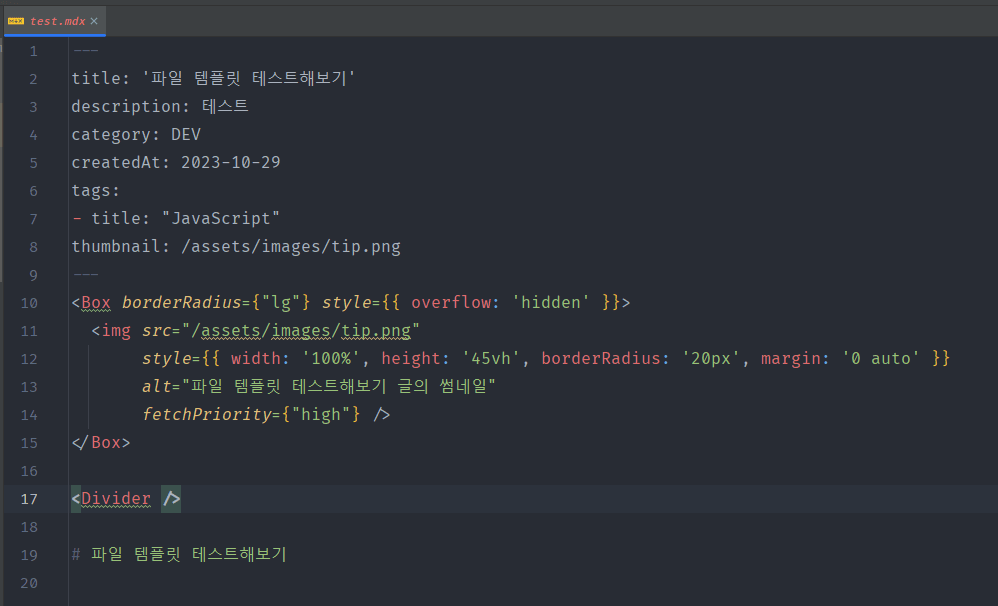Viewport: 998px width, 606px height.
Task: Click the thumbnail path on line 8
Action: click(291, 246)
